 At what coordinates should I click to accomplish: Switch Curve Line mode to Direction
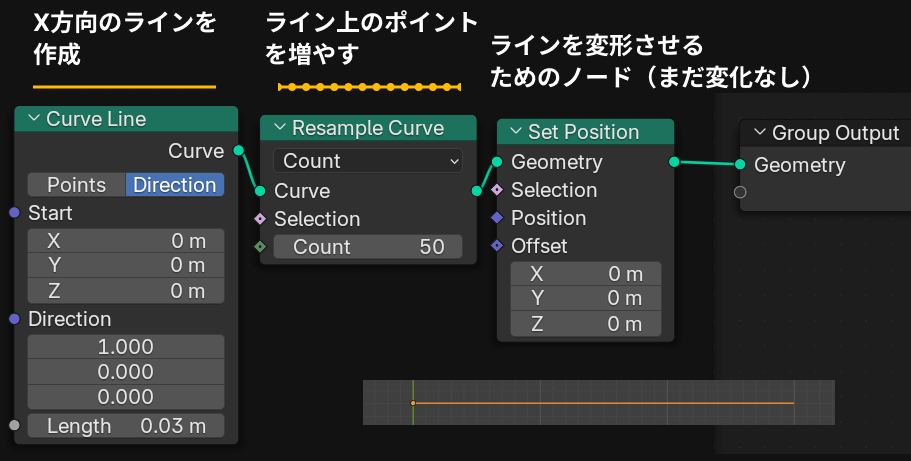tap(174, 185)
